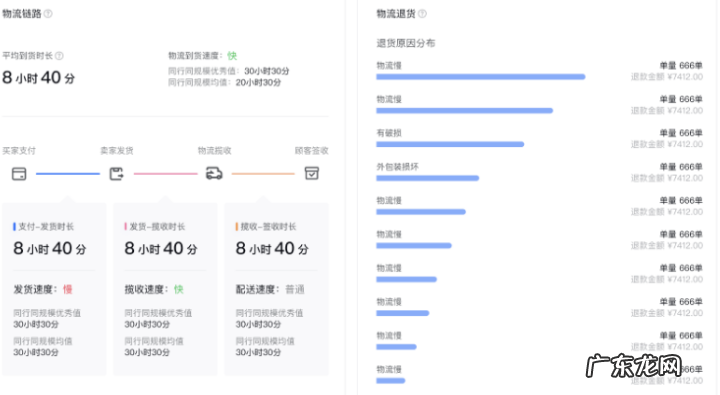Viewport: 720px width, 395px height.
Task: Click the 外包装损坏 reason label
Action: 398,167
